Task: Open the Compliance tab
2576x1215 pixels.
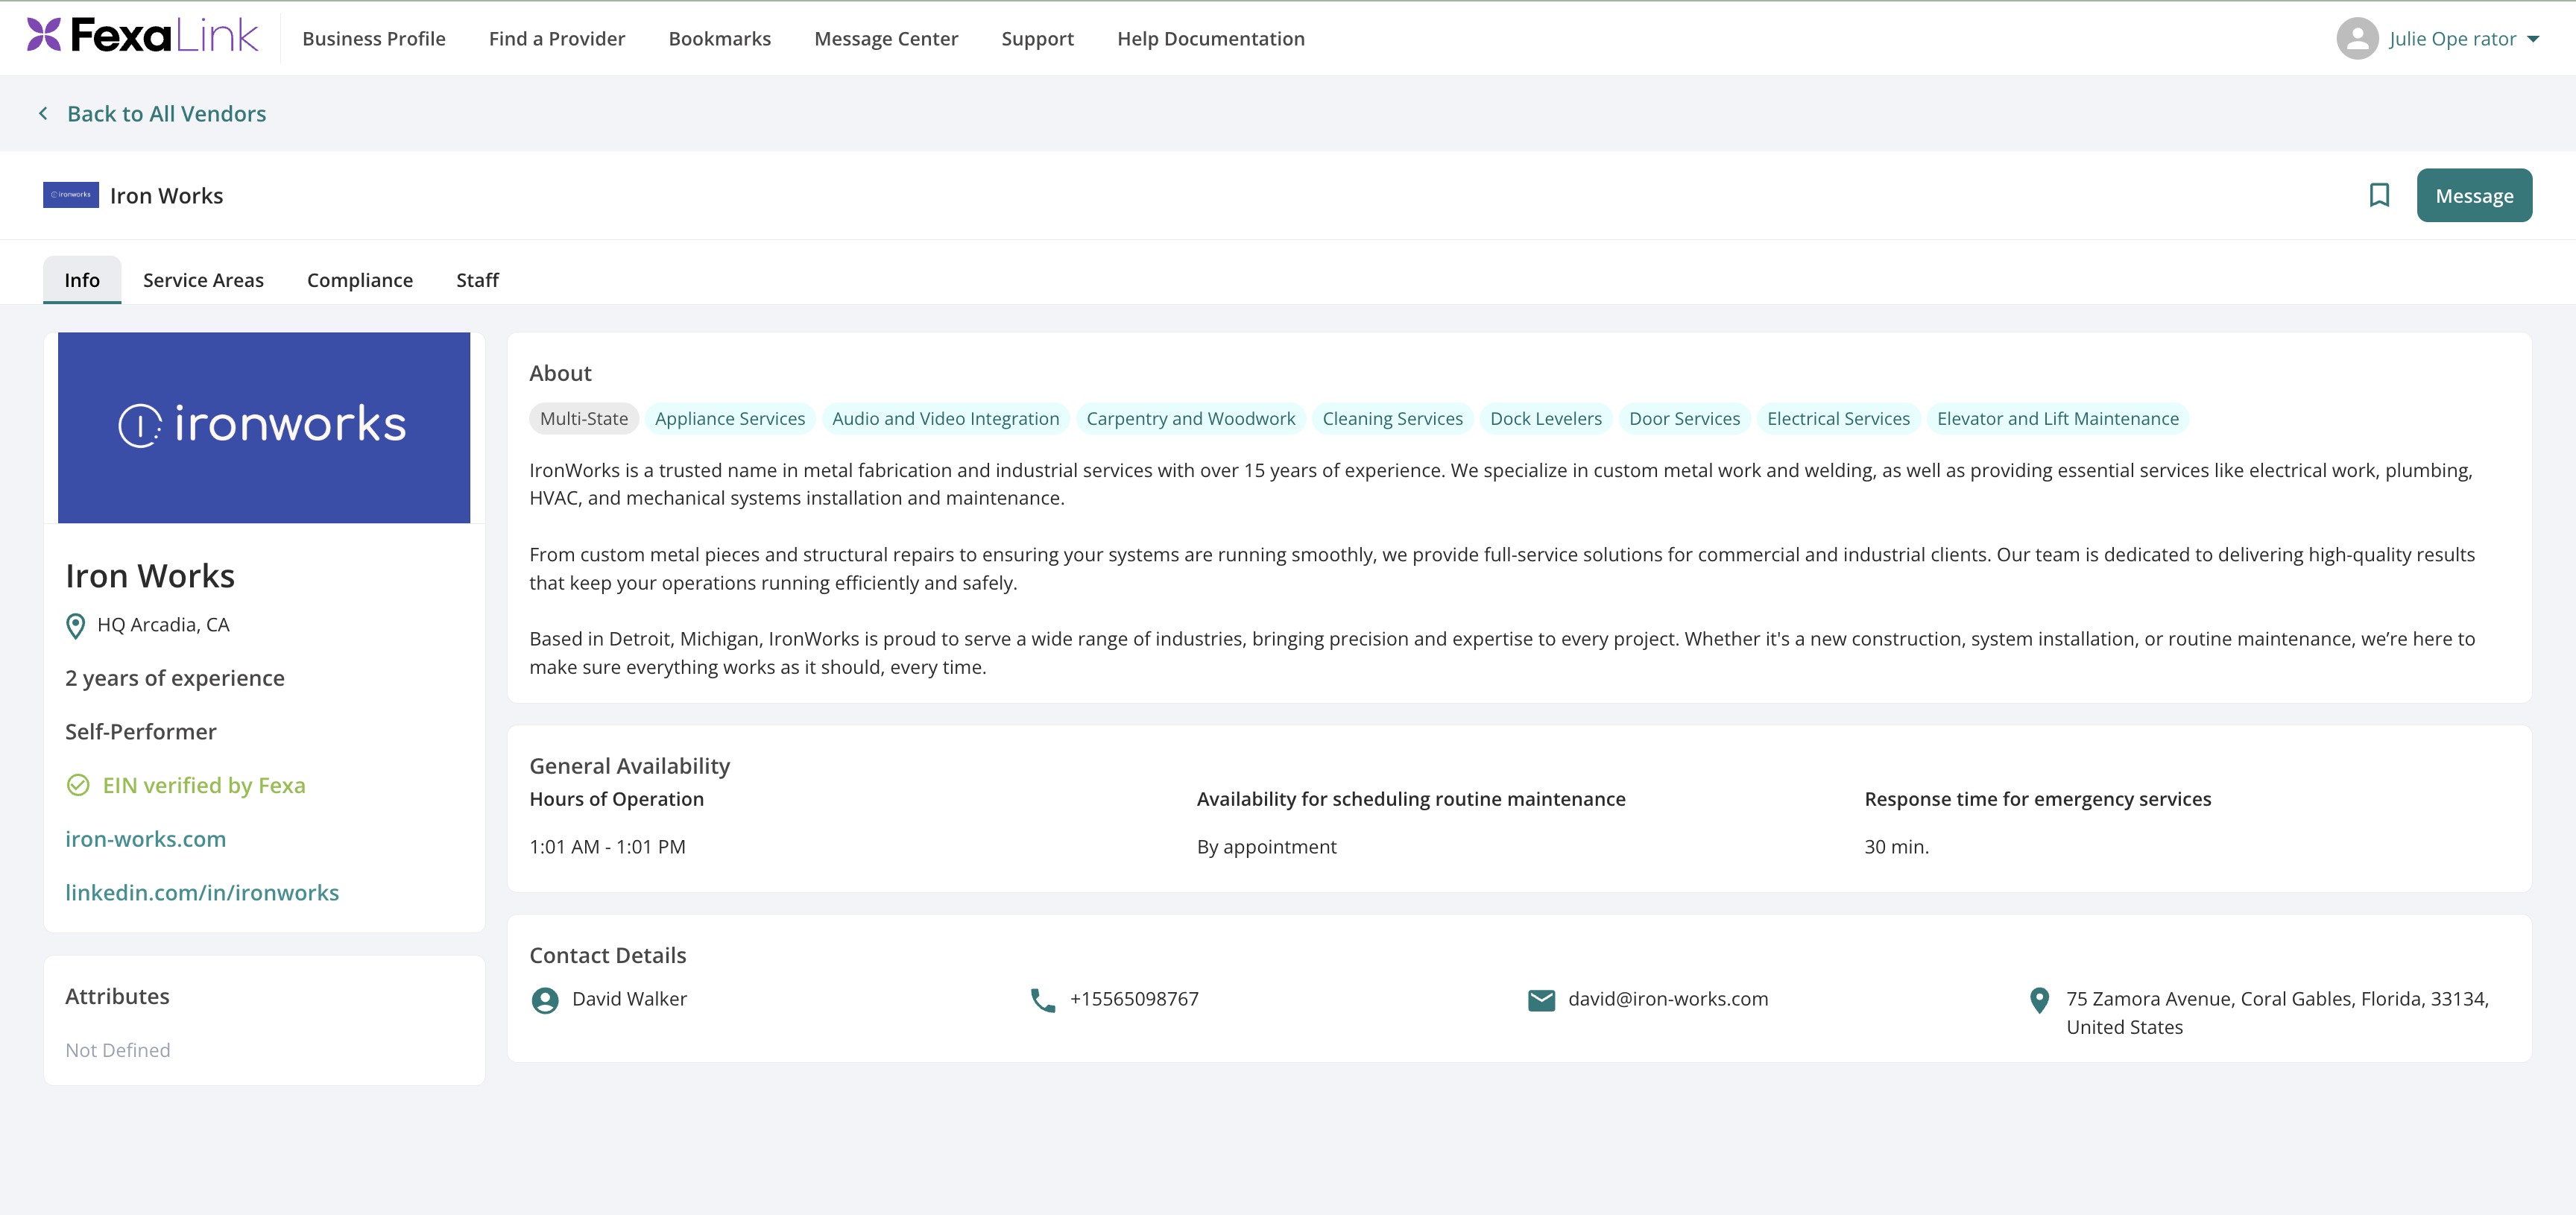Action: pyautogui.click(x=360, y=280)
